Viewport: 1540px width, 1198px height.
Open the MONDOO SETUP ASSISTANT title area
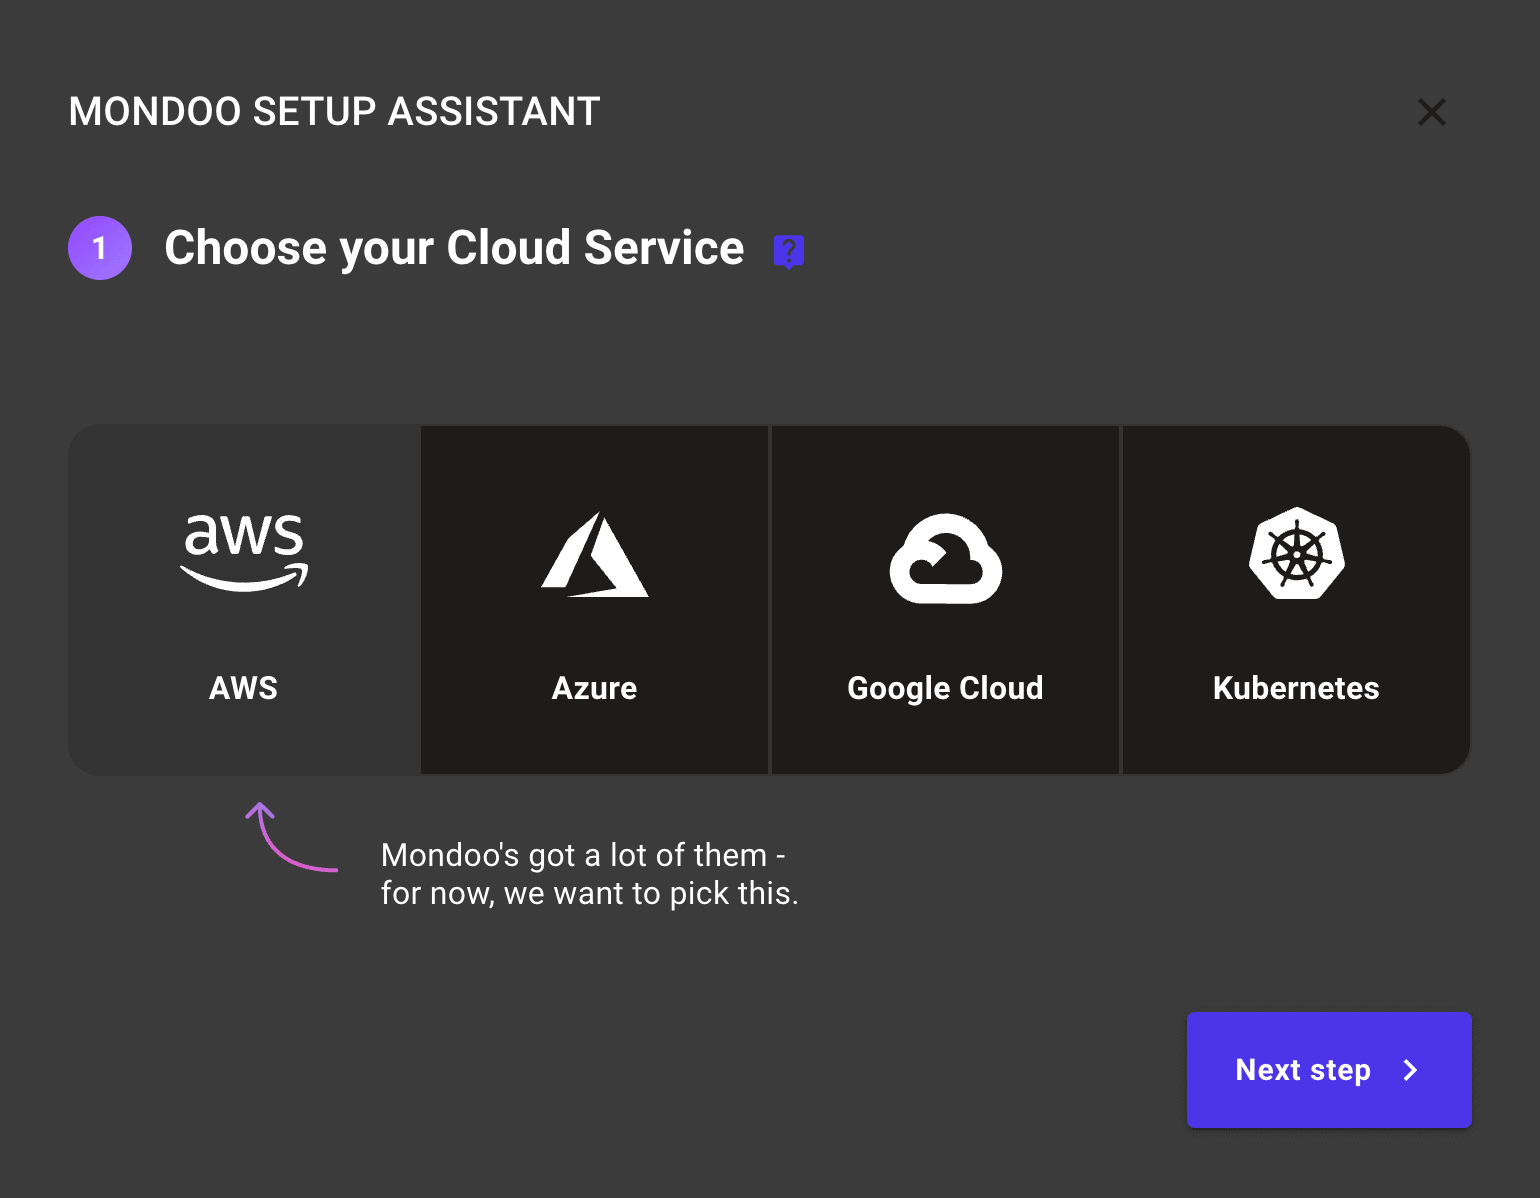334,111
